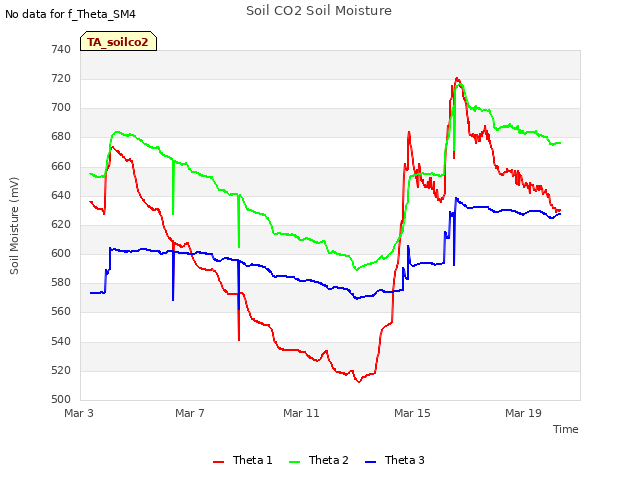Click the Theta 1 minimum near 513 mV
The image size is (640, 480).
coord(359,382)
